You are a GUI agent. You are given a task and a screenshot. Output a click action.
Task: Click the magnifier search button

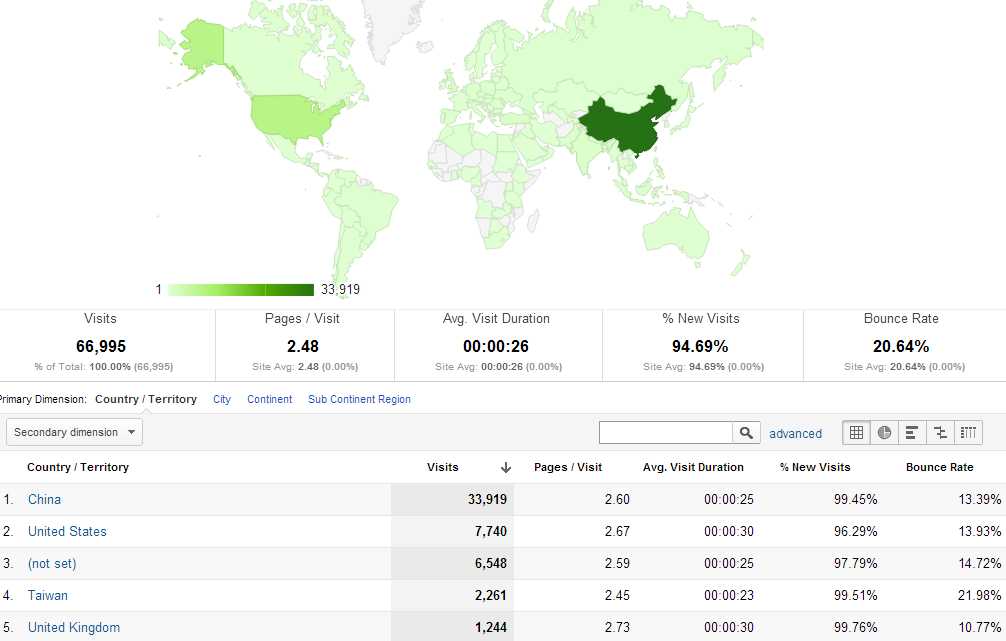(x=746, y=432)
